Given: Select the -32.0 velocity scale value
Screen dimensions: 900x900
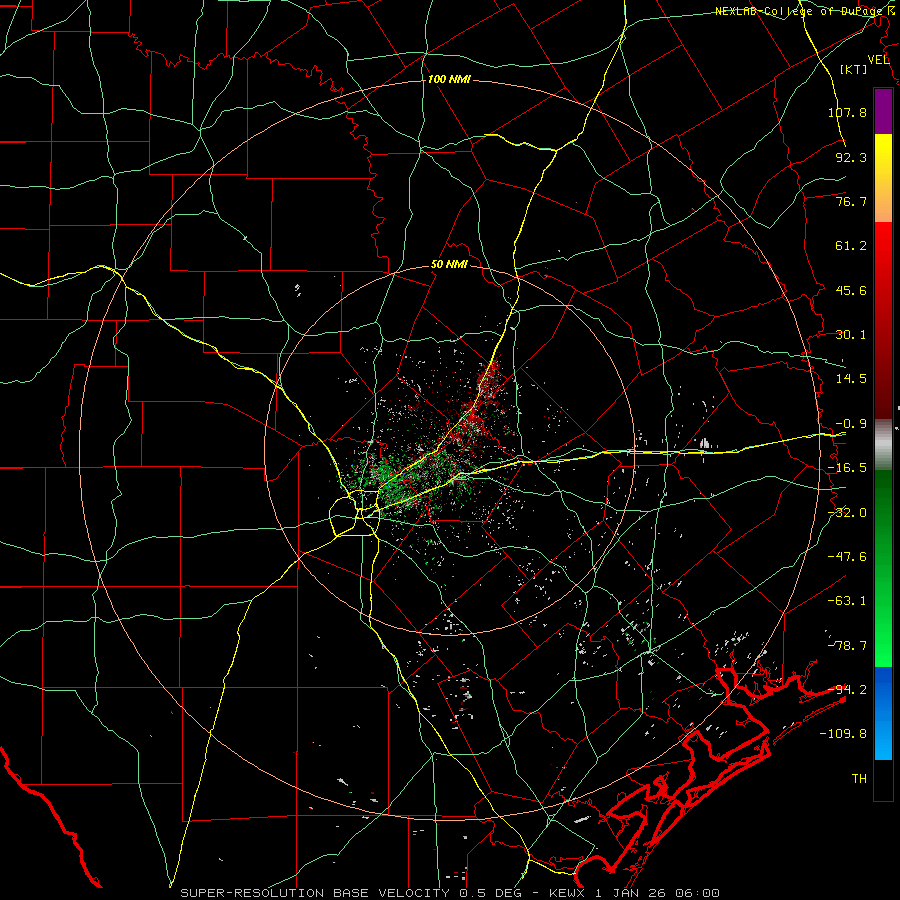Looking at the screenshot, I should click(x=847, y=513).
